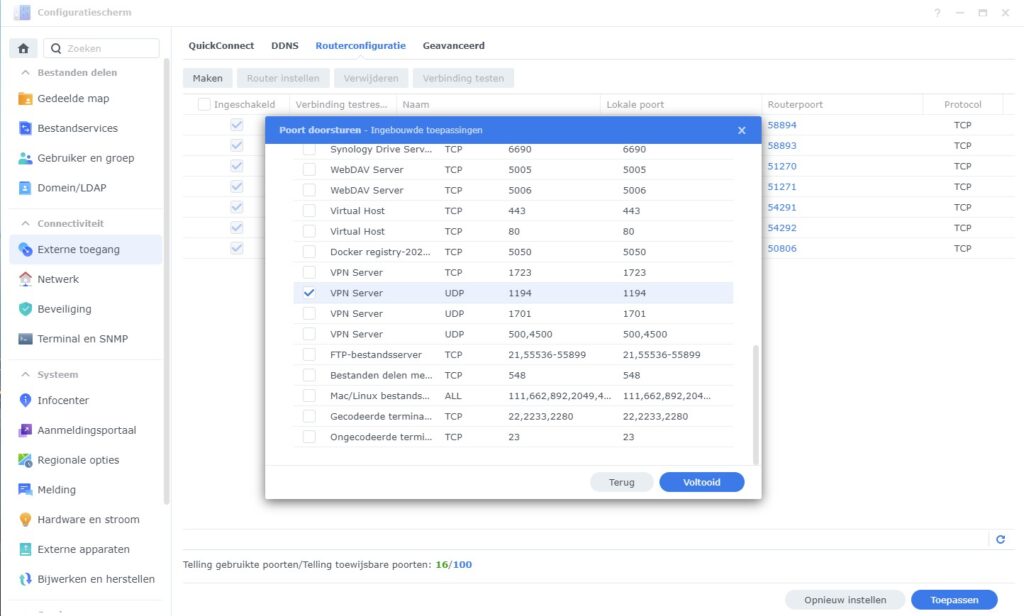Click the Protocol column header
1024x616 pixels.
[x=963, y=105]
